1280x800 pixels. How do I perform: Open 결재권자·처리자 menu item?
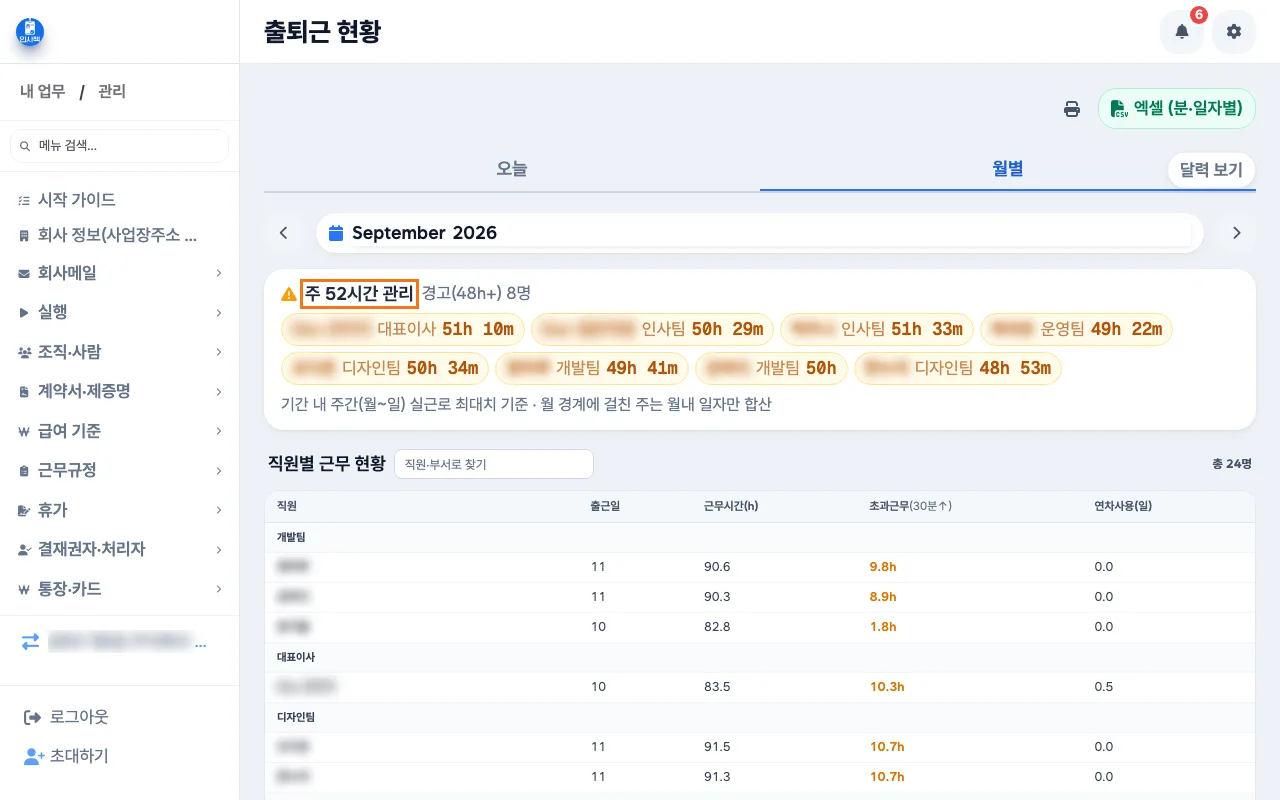(x=119, y=549)
